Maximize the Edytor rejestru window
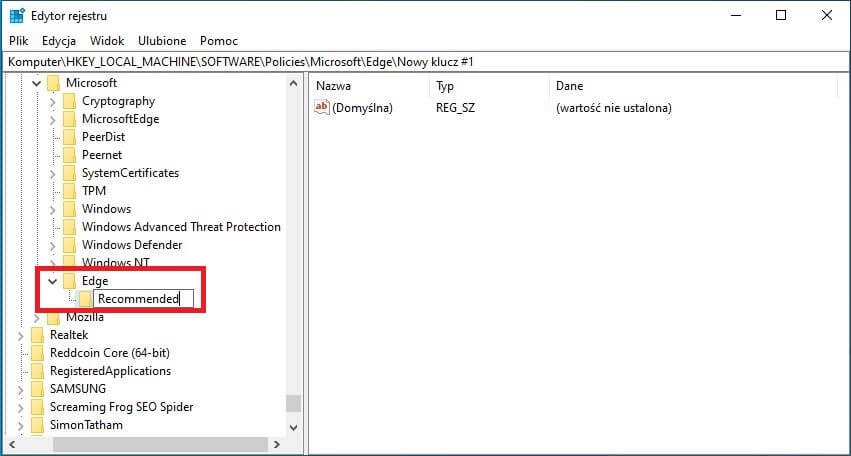 [780, 15]
